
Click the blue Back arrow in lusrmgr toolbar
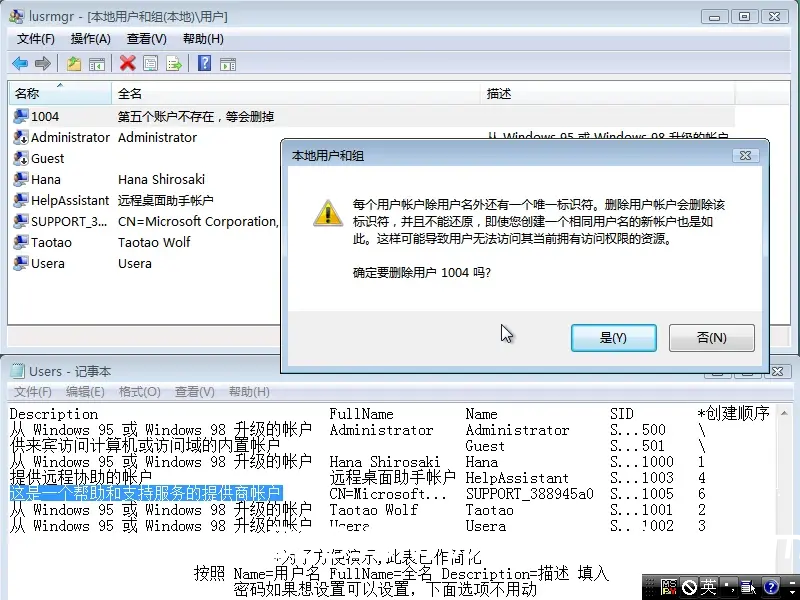coord(20,64)
